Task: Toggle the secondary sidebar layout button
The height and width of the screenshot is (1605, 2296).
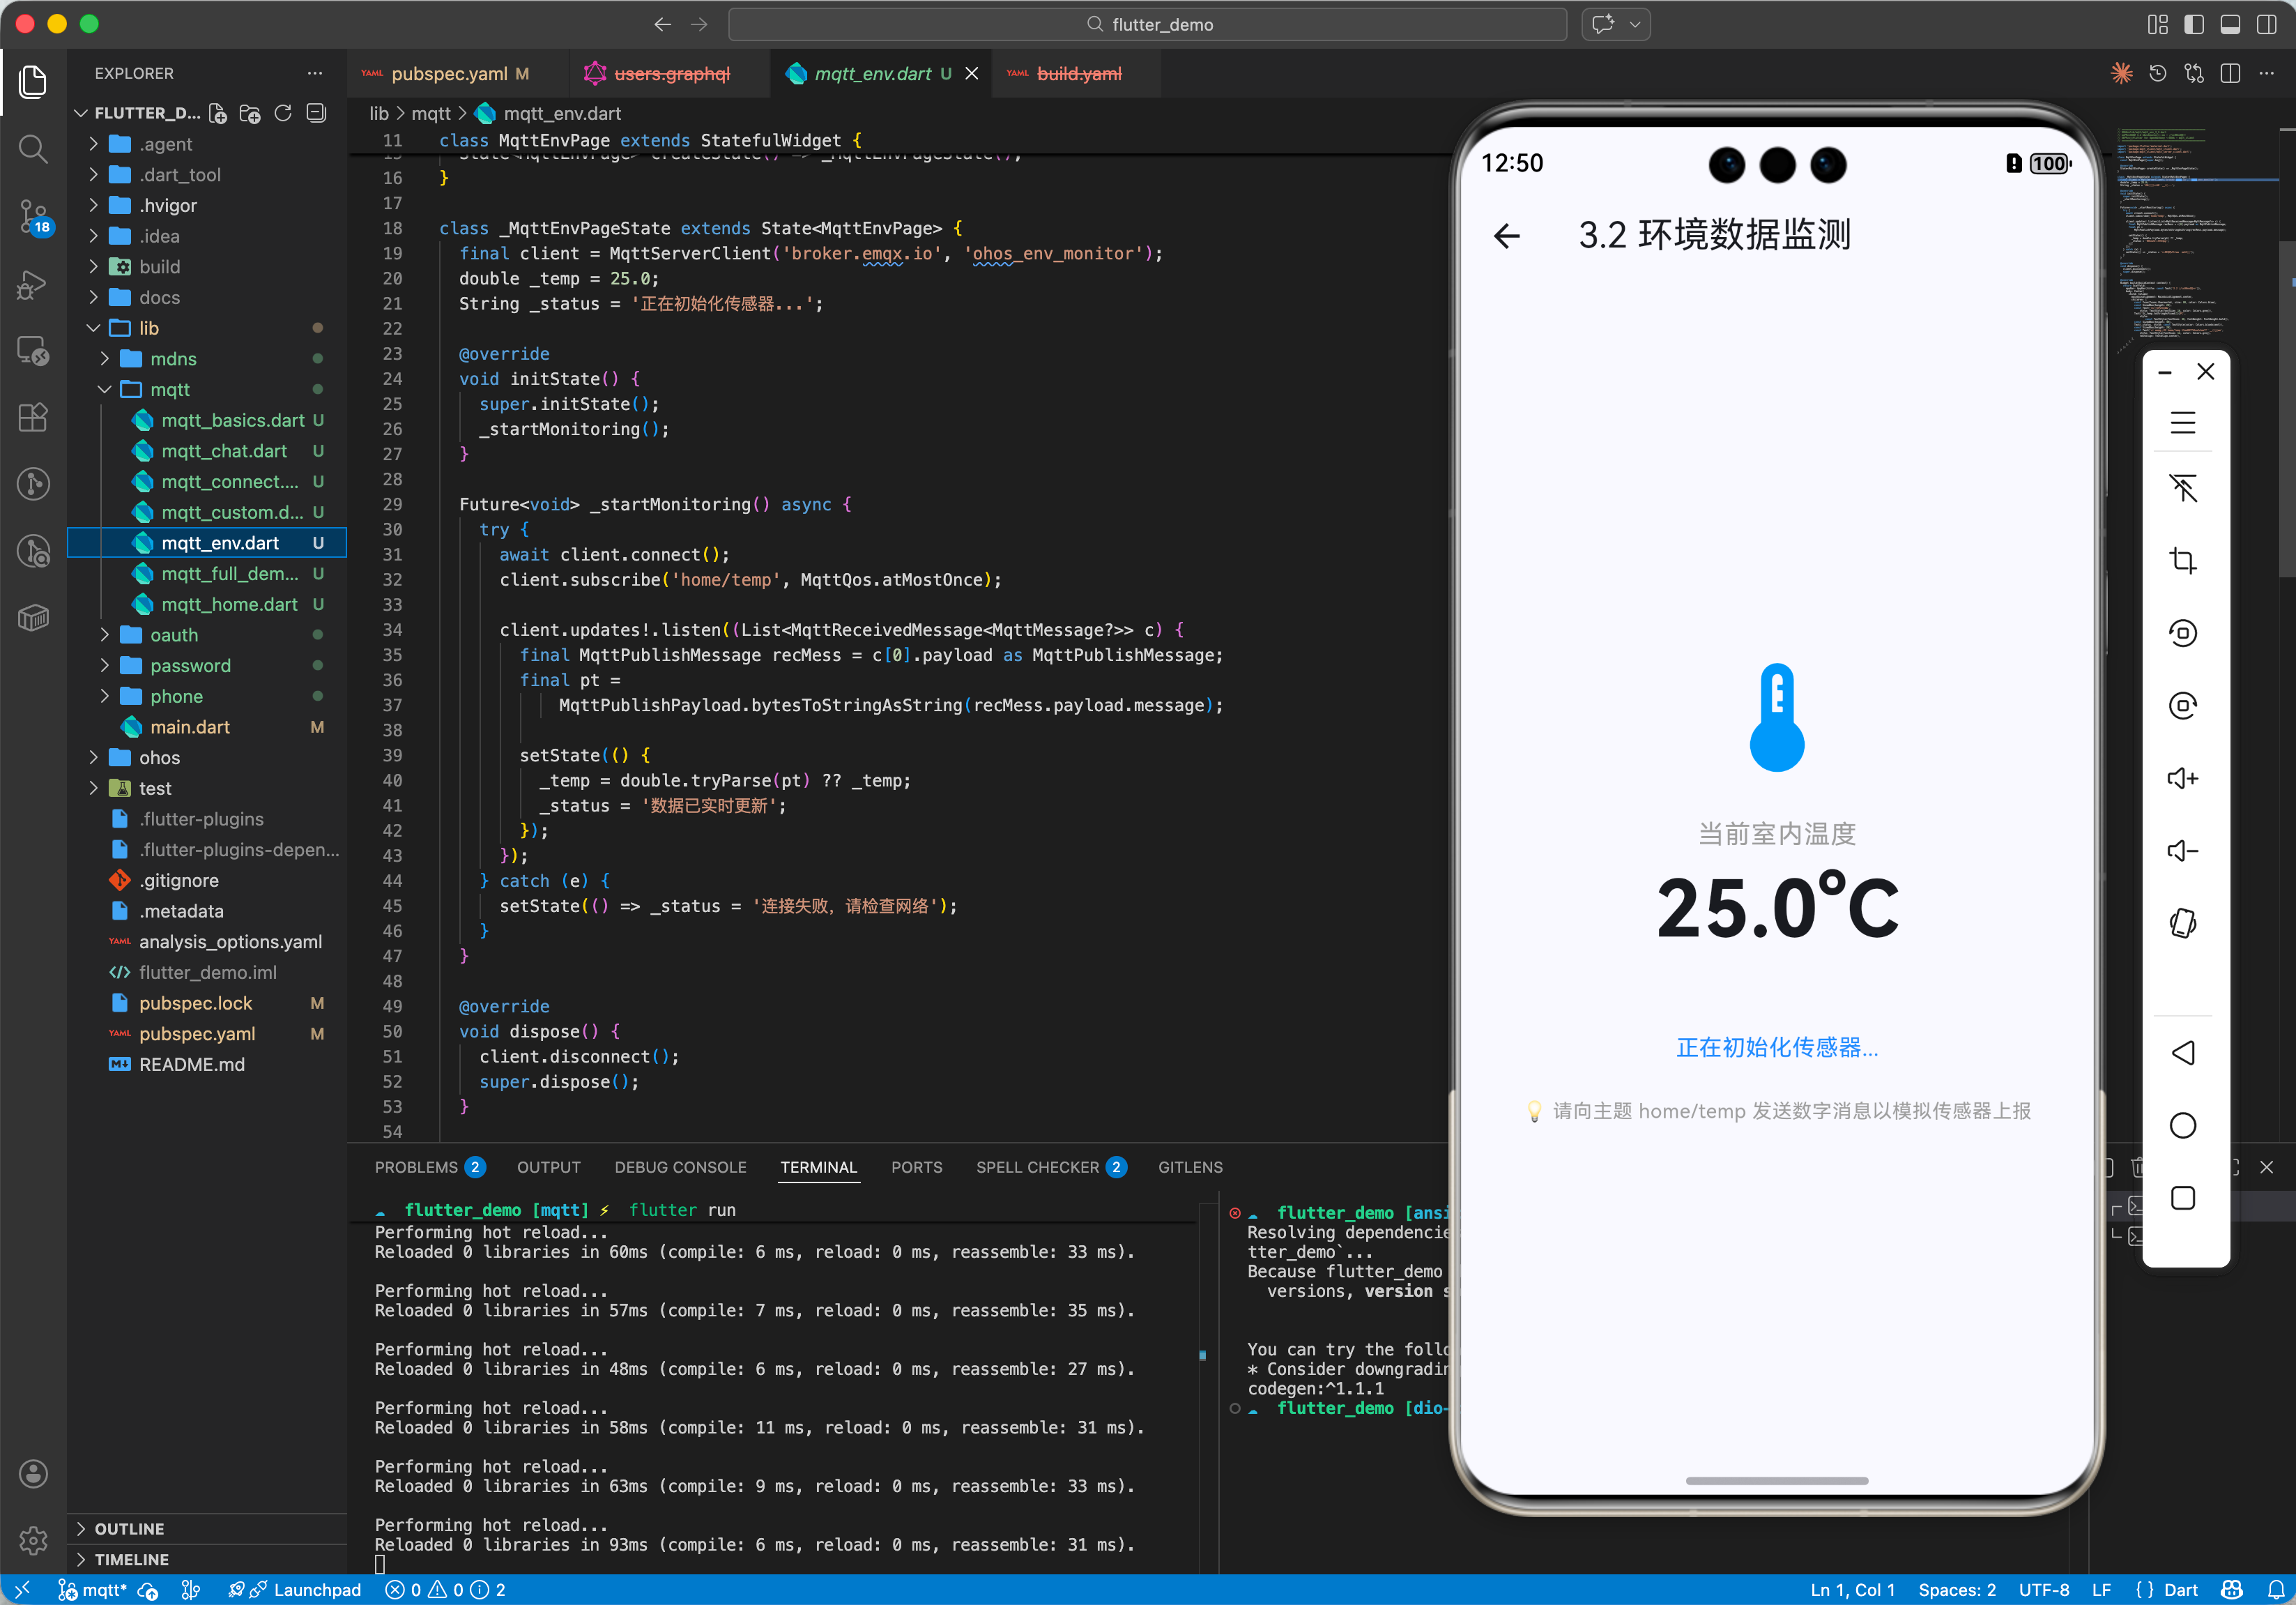Action: pyautogui.click(x=2266, y=25)
